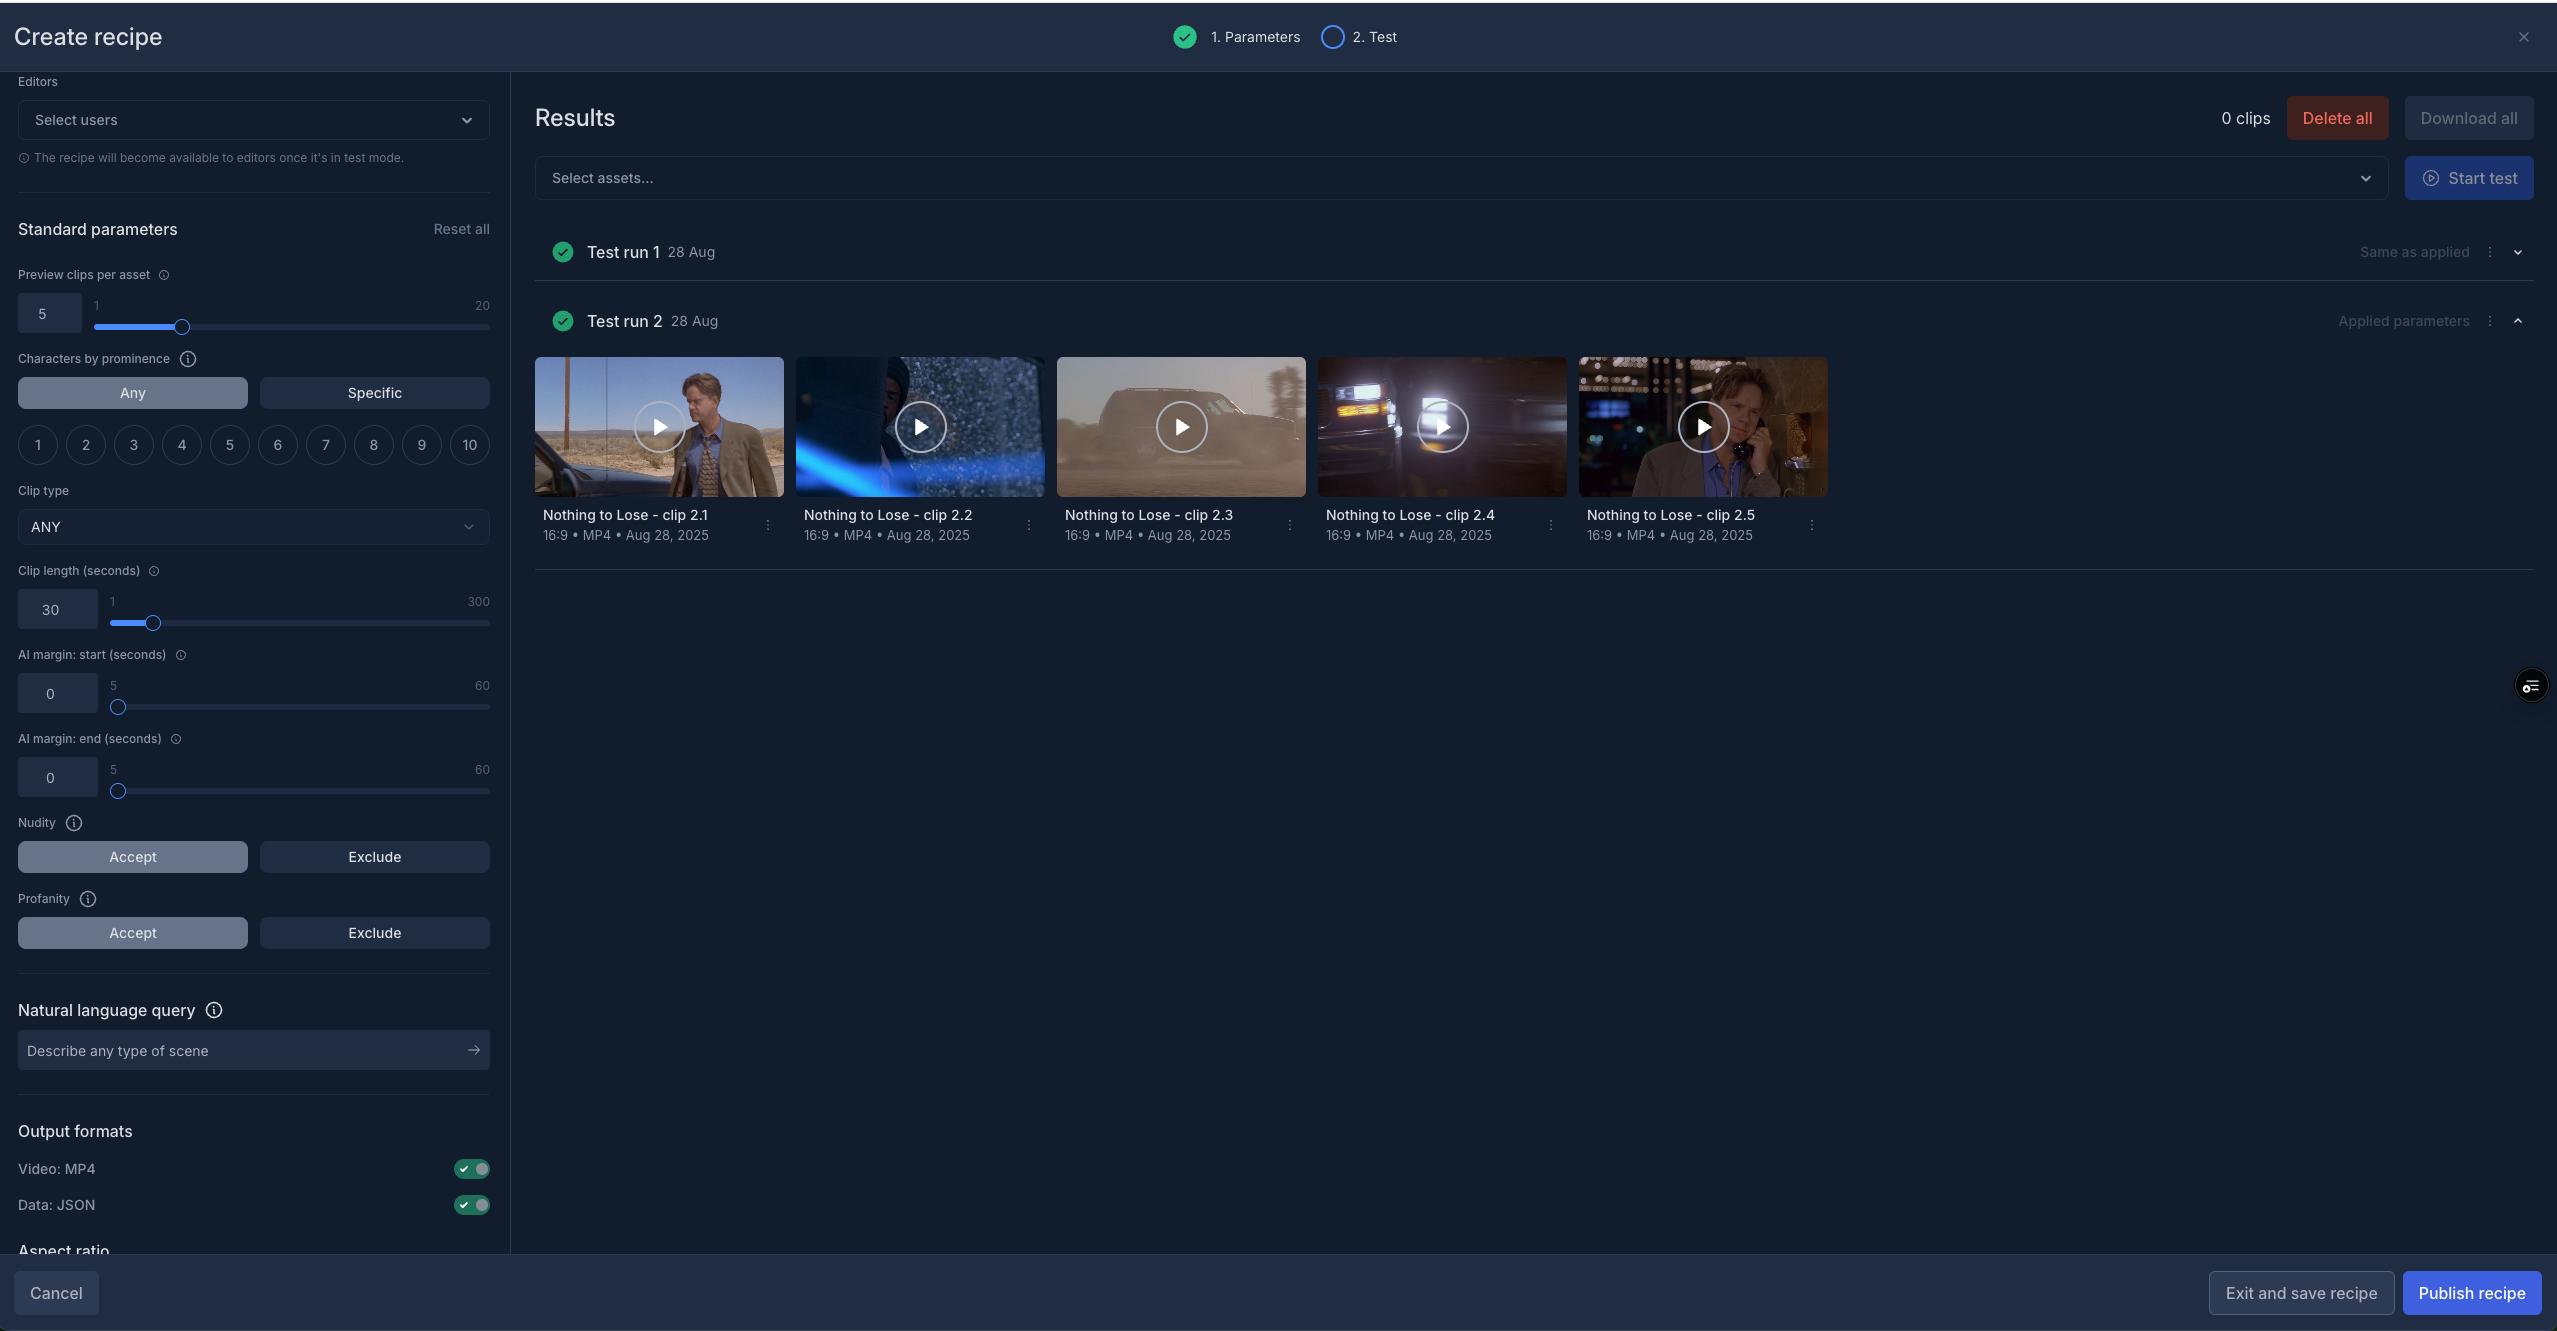Set Nudity to Accept
The height and width of the screenshot is (1331, 2557).
tap(133, 857)
